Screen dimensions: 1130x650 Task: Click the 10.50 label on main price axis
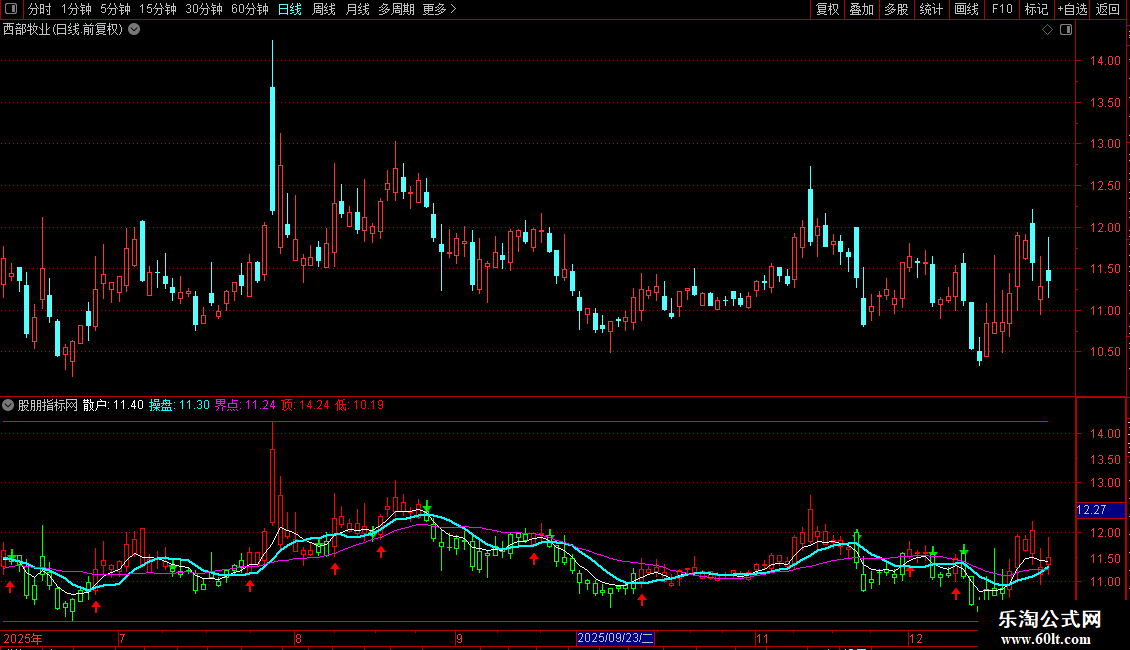pyautogui.click(x=1105, y=352)
